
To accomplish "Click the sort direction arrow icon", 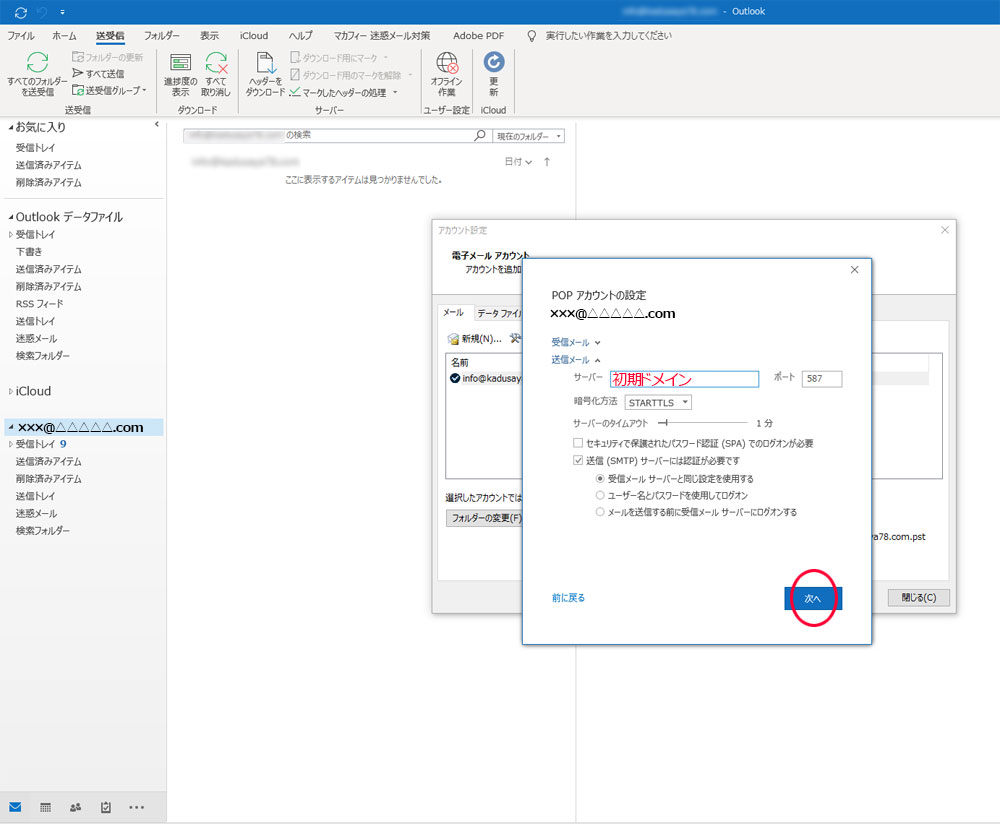I will coord(547,162).
